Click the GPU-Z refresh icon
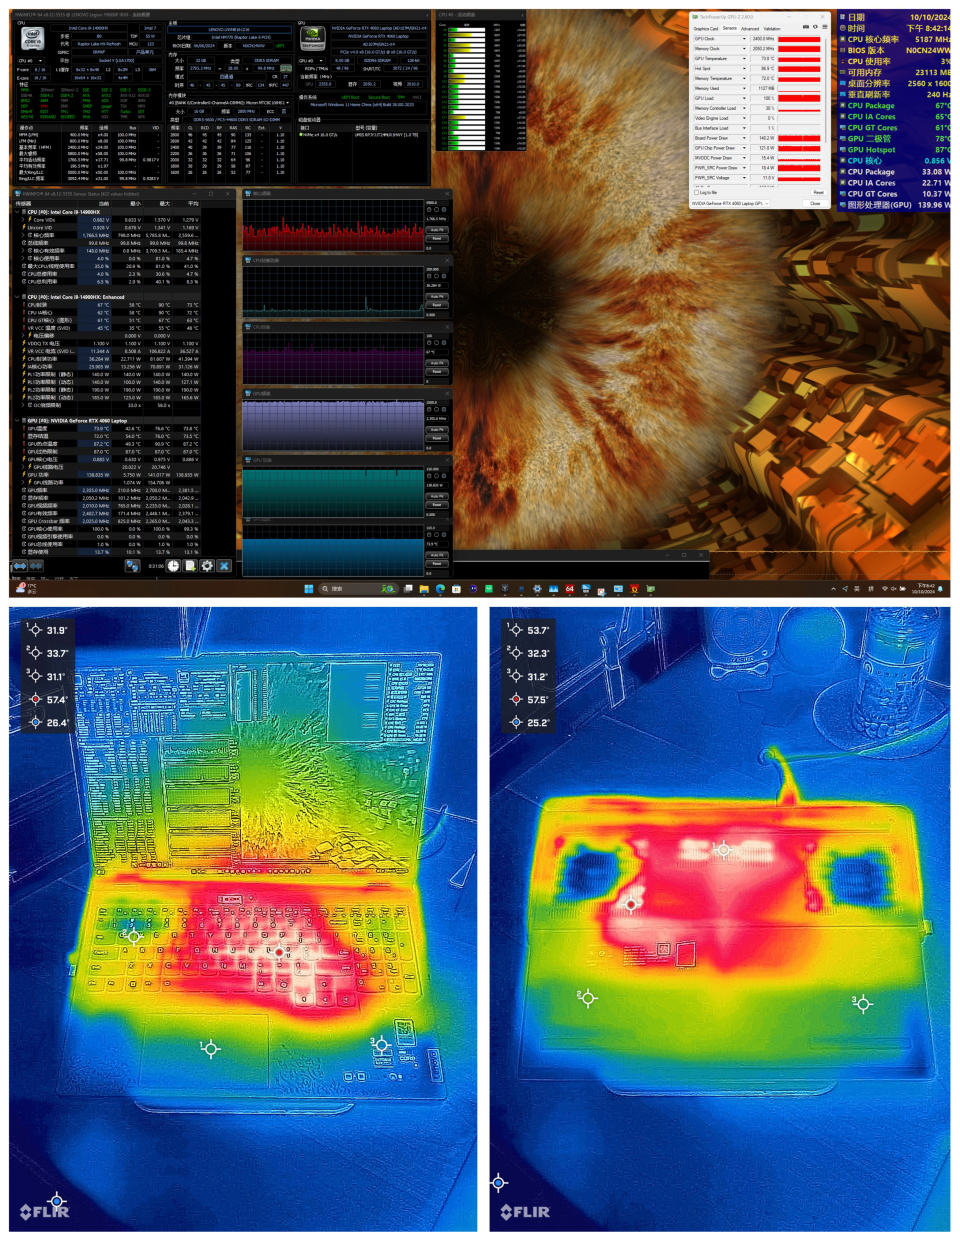The image size is (960, 1241). point(815,28)
